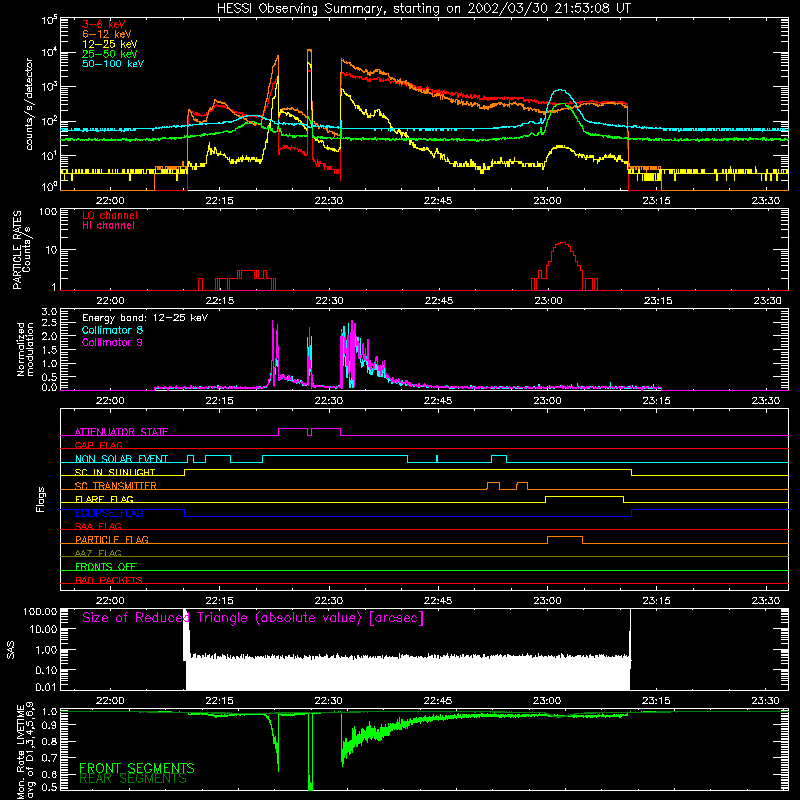Click the GAP FLAG label

pyautogui.click(x=99, y=445)
